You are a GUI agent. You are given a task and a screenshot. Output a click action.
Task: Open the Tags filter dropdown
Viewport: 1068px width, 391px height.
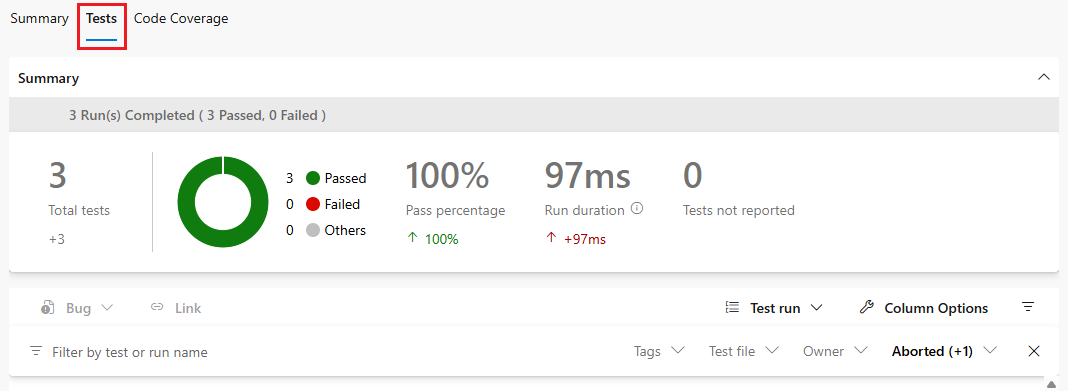(659, 351)
